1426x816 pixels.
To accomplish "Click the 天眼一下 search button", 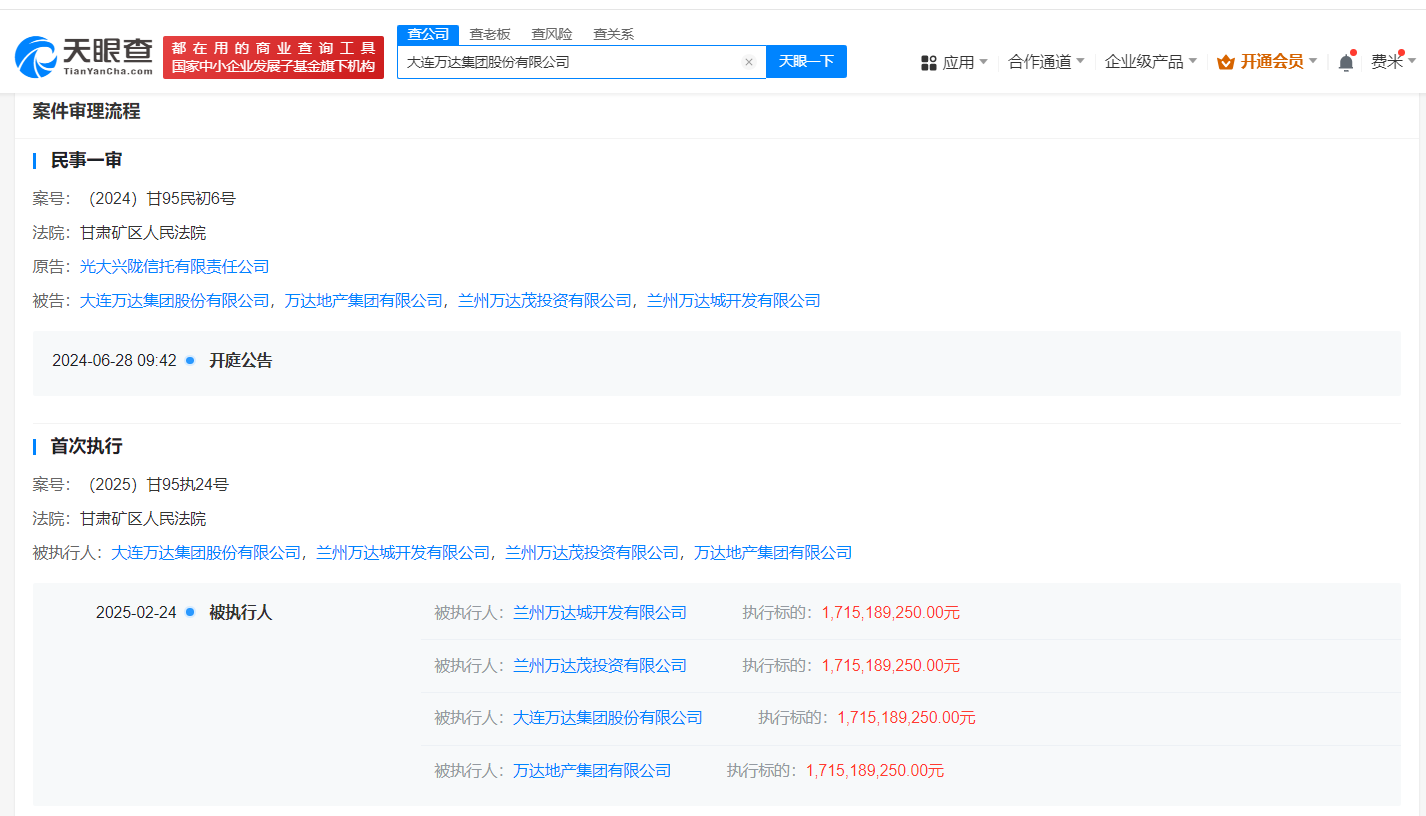I will [806, 62].
